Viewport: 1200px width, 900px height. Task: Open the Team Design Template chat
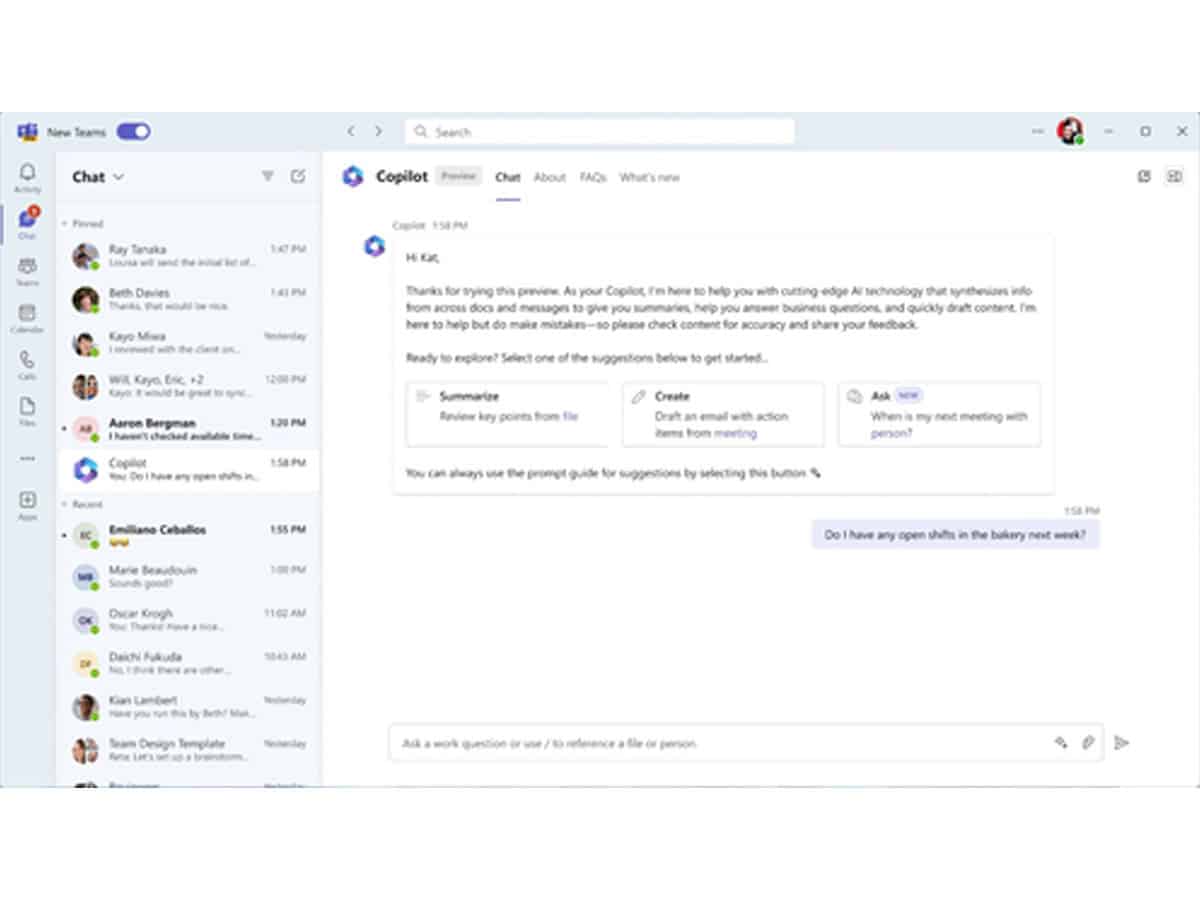coord(189,750)
